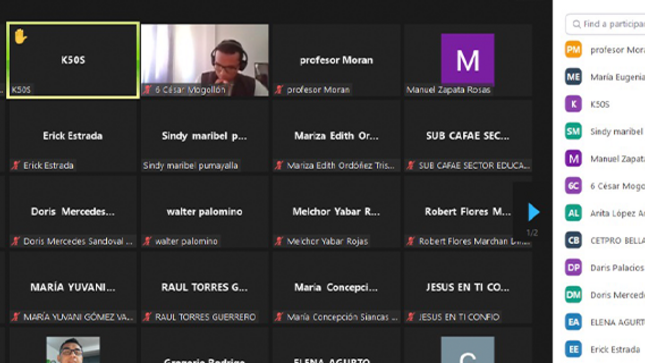Image resolution: width=645 pixels, height=363 pixels.
Task: Click the Melchor Yabar Rojas participant tile
Action: pyautogui.click(x=336, y=212)
